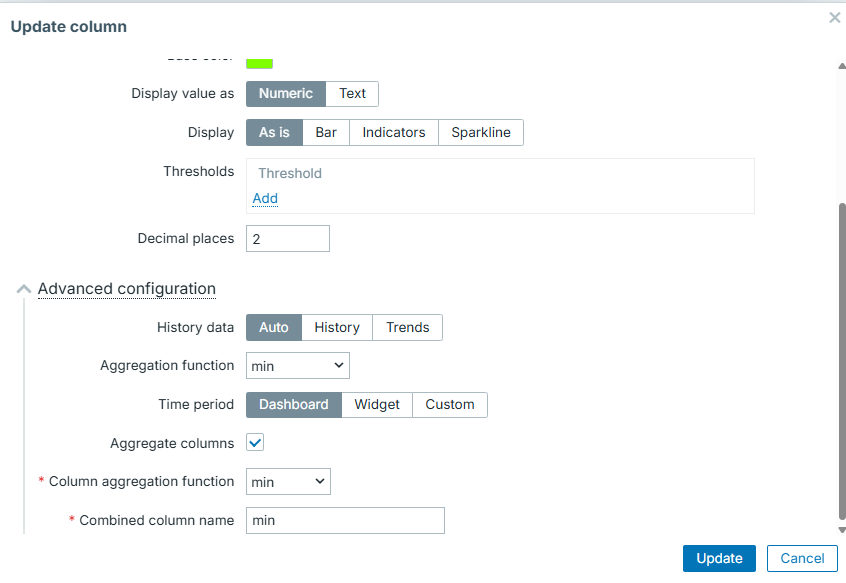Viewport: 846px width, 583px height.
Task: Set Display value as Text
Action: tap(352, 94)
